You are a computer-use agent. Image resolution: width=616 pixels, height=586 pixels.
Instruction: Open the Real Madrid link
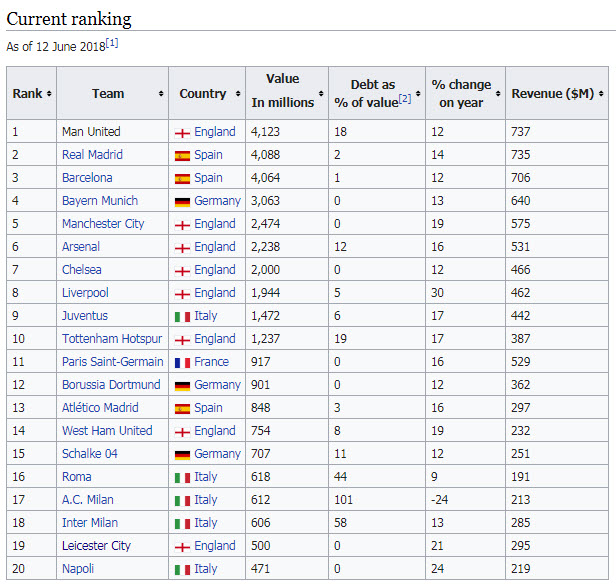click(x=92, y=155)
